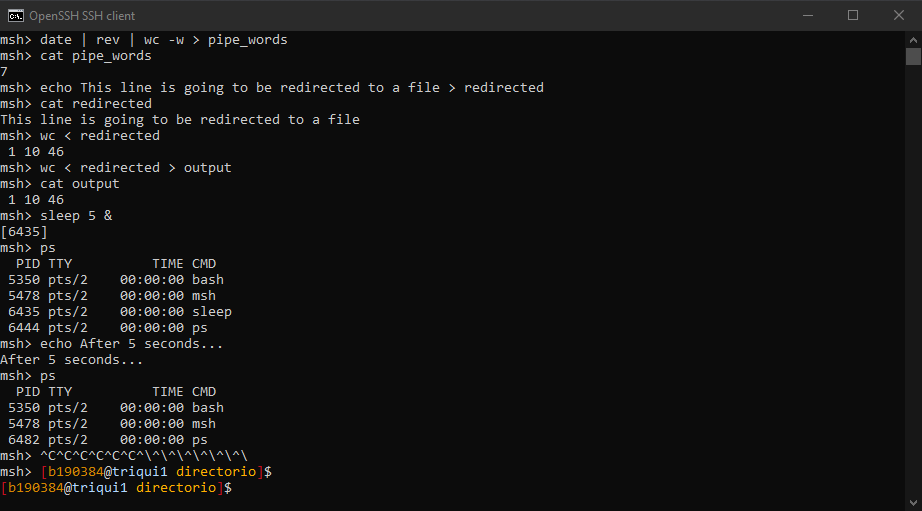Click the background job ID [6435]
This screenshot has width=922, height=511.
[24, 232]
